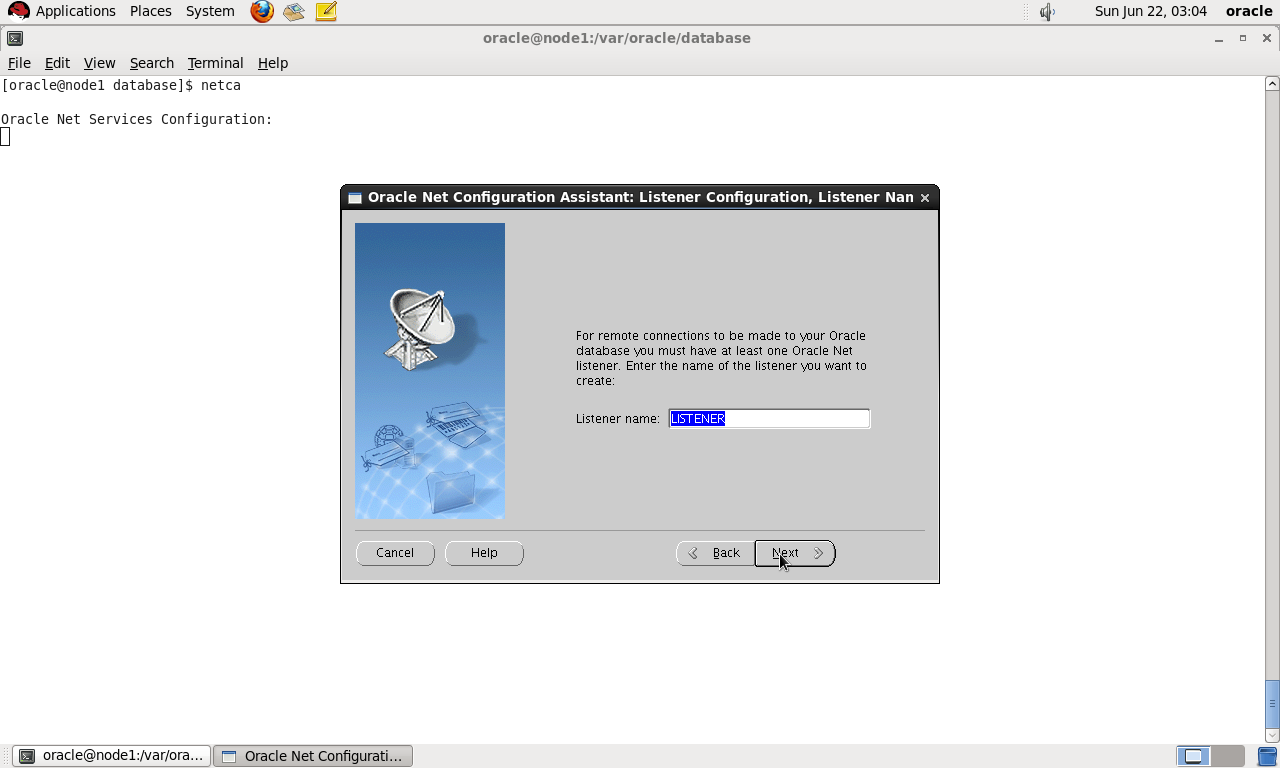Open the Terminal menu in menu bar
The height and width of the screenshot is (768, 1280).
click(x=215, y=62)
